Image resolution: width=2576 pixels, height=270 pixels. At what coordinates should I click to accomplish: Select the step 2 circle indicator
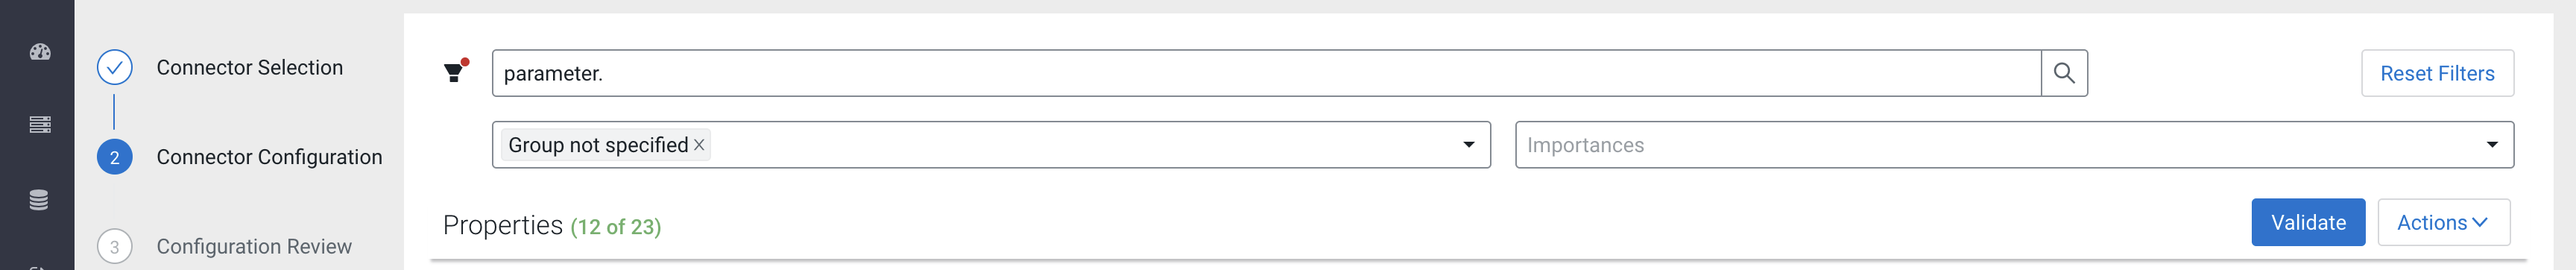115,157
